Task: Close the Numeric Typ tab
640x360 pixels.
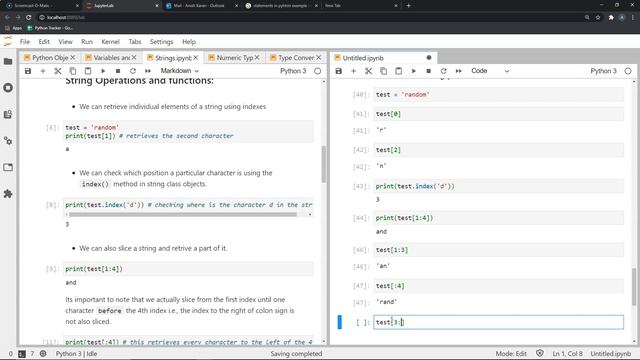Action: (257, 58)
